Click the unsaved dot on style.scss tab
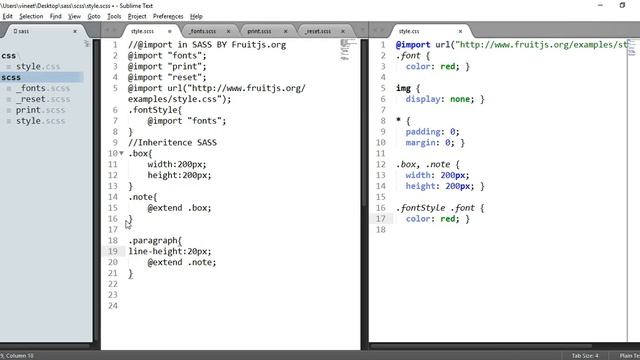This screenshot has width=640, height=360. (x=170, y=31)
